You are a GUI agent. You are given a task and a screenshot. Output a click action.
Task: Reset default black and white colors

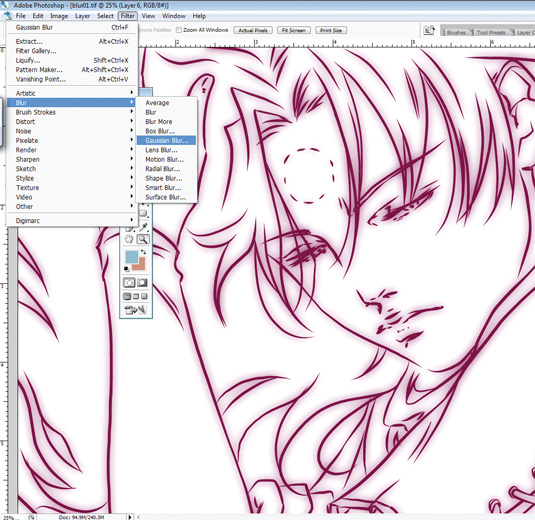coord(127,269)
